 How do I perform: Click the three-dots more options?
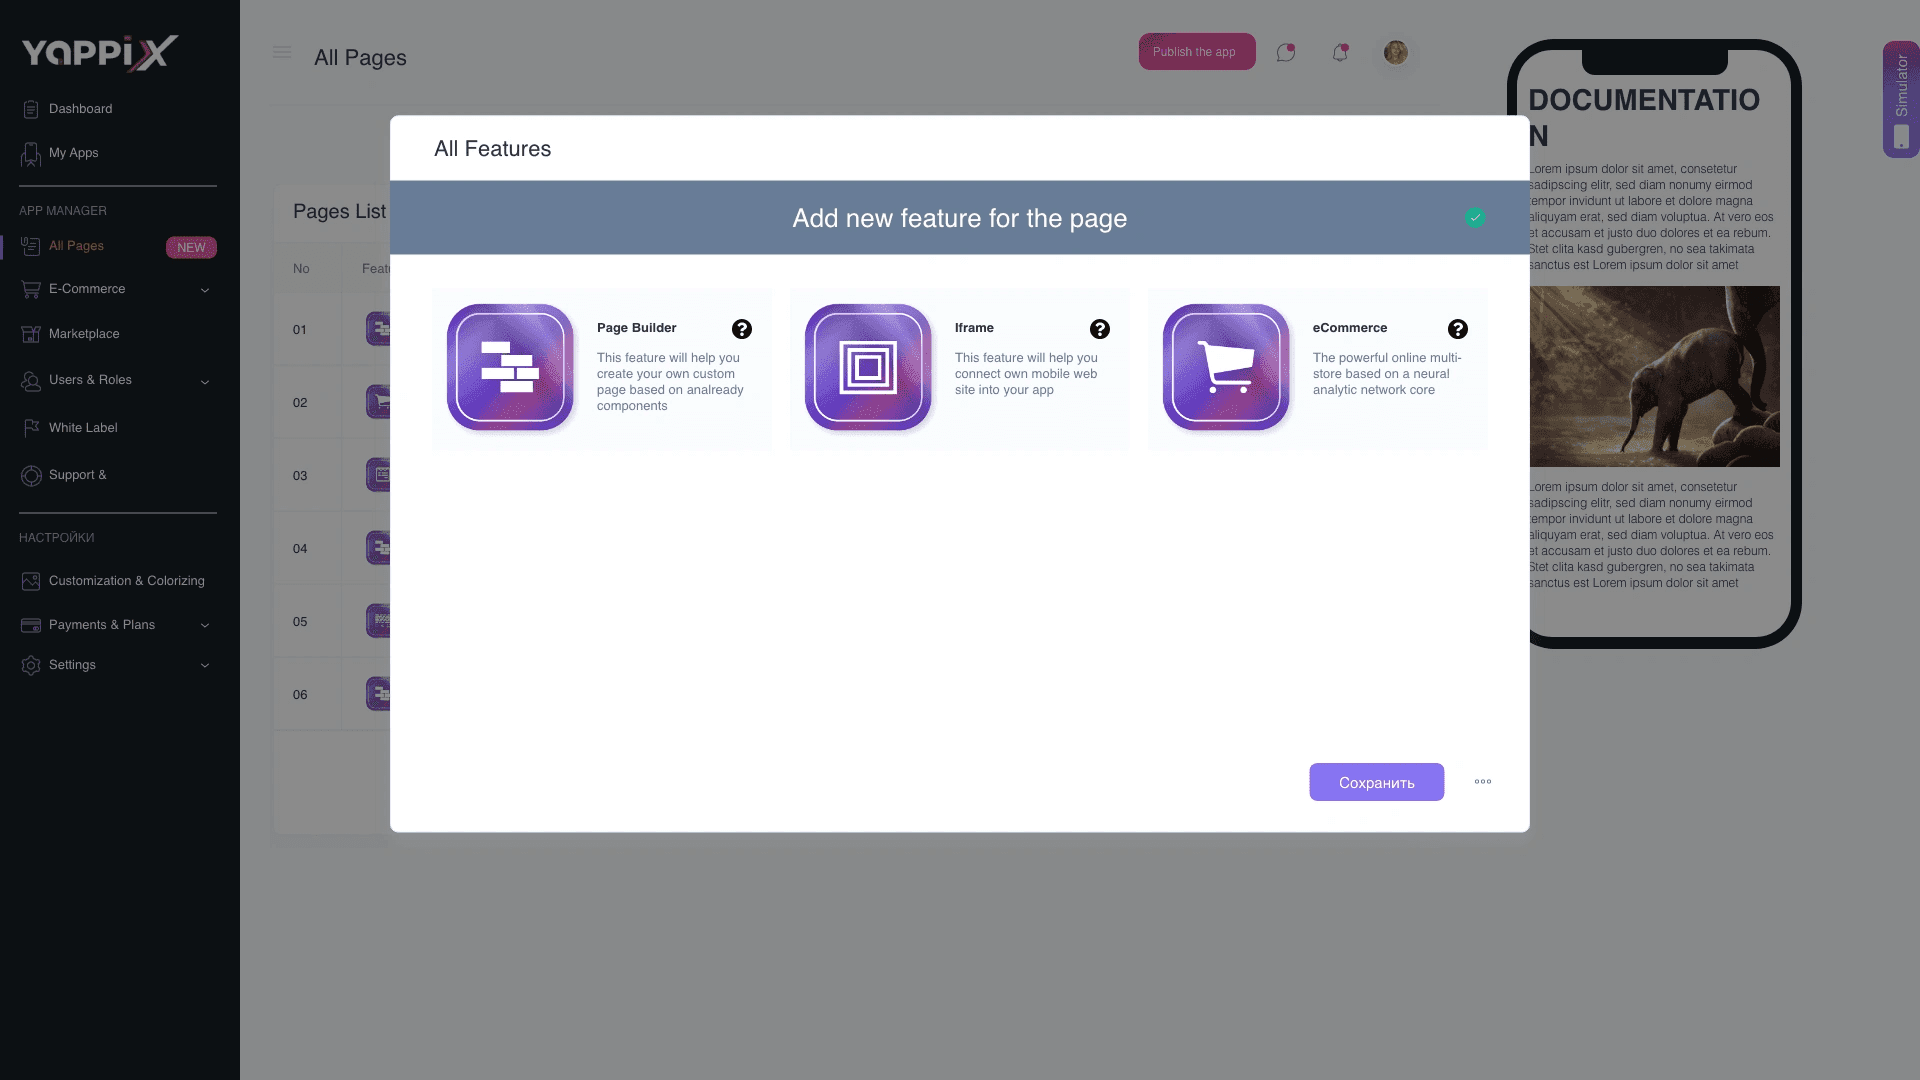pos(1483,782)
